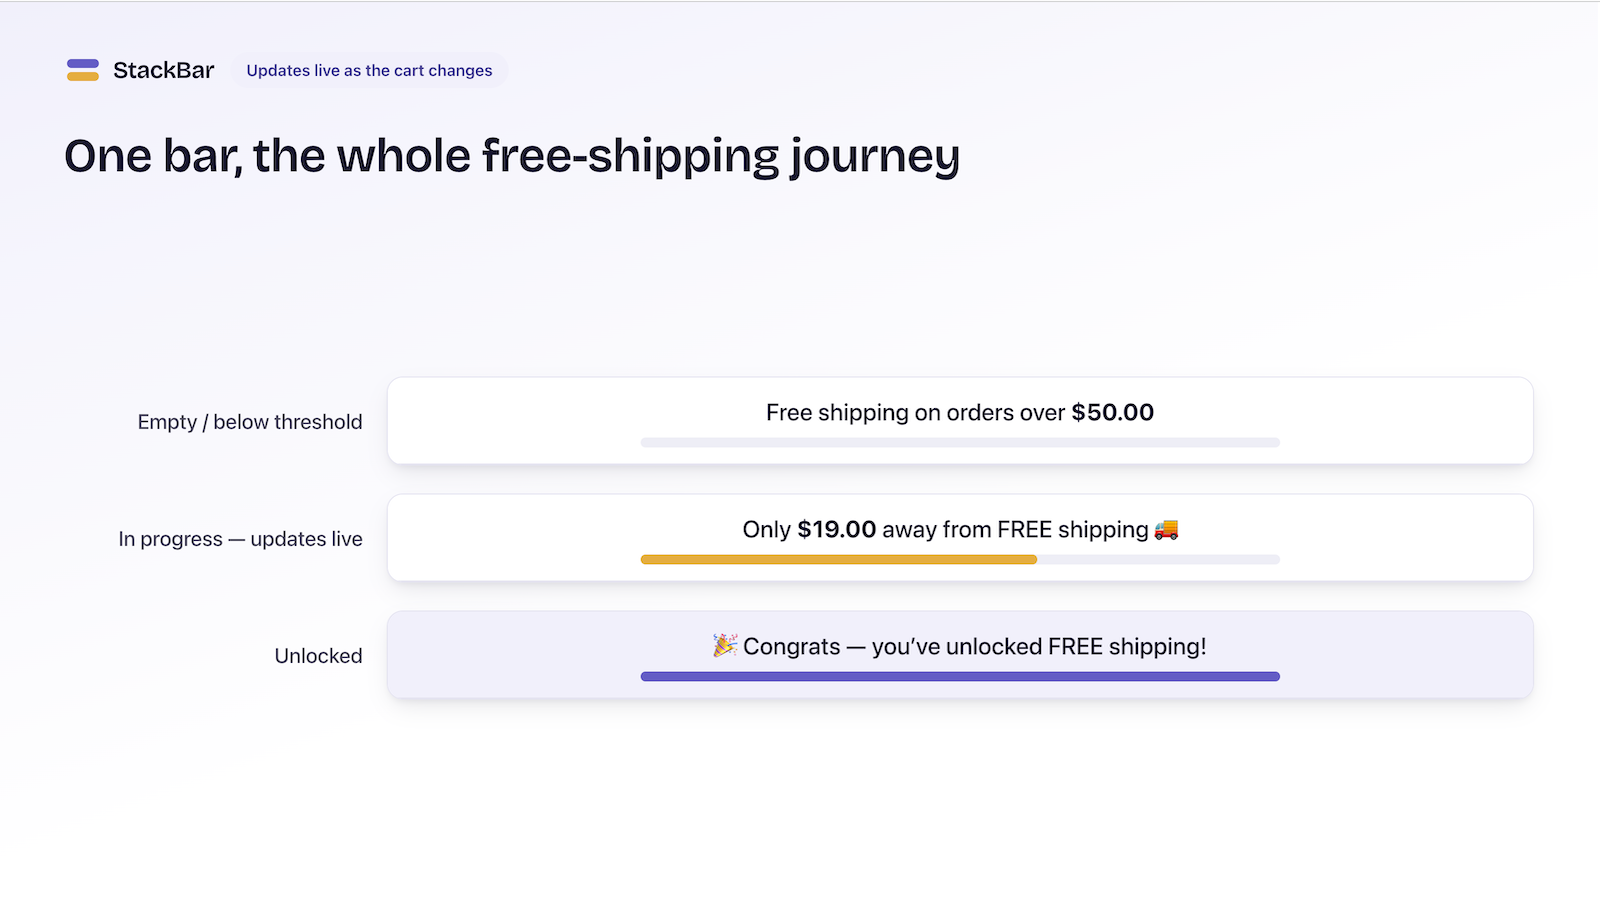Click the 'Unlocked' state label

pyautogui.click(x=318, y=656)
